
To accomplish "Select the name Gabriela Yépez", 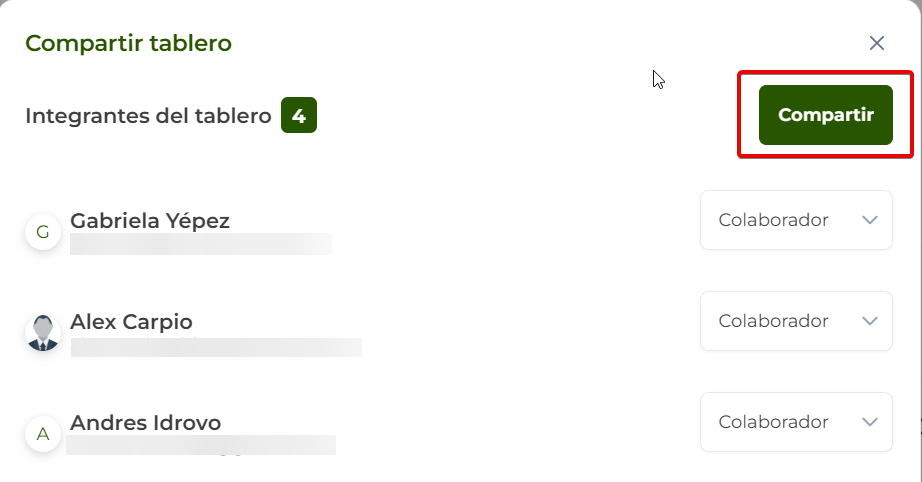I will 150,220.
